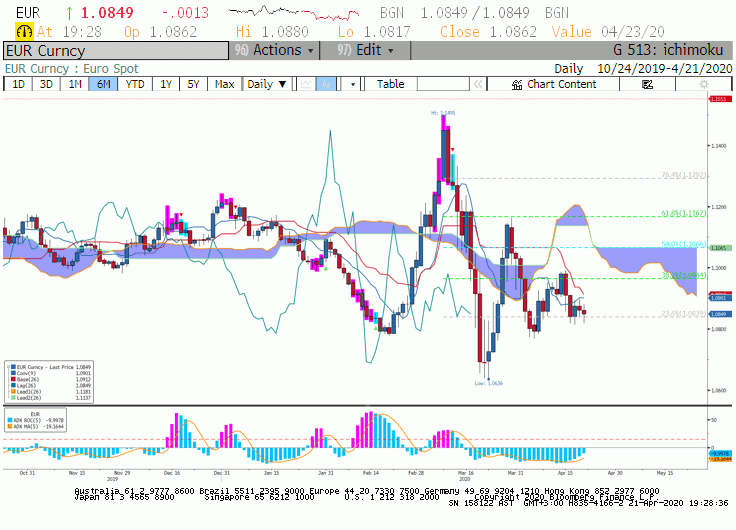Toggle the 6M range button
The height and width of the screenshot is (530, 736).
(103, 84)
